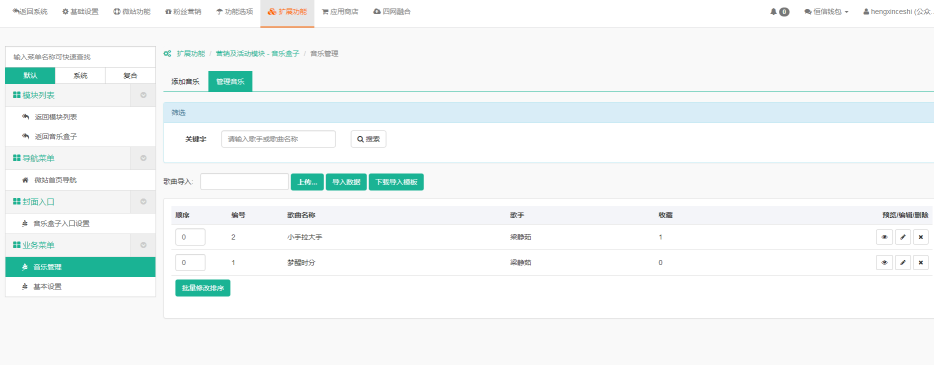Collapse the 封面入口 section chevron
This screenshot has width=934, height=365.
(143, 202)
